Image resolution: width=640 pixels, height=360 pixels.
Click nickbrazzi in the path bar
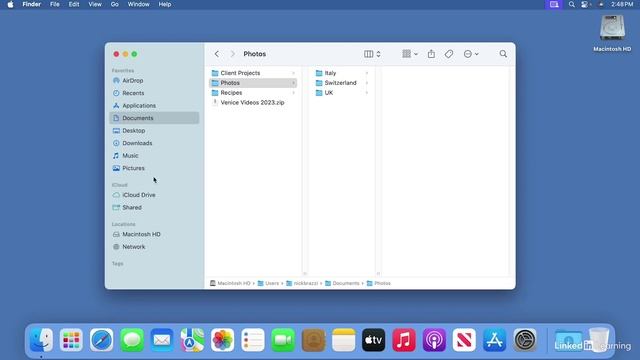click(x=302, y=283)
